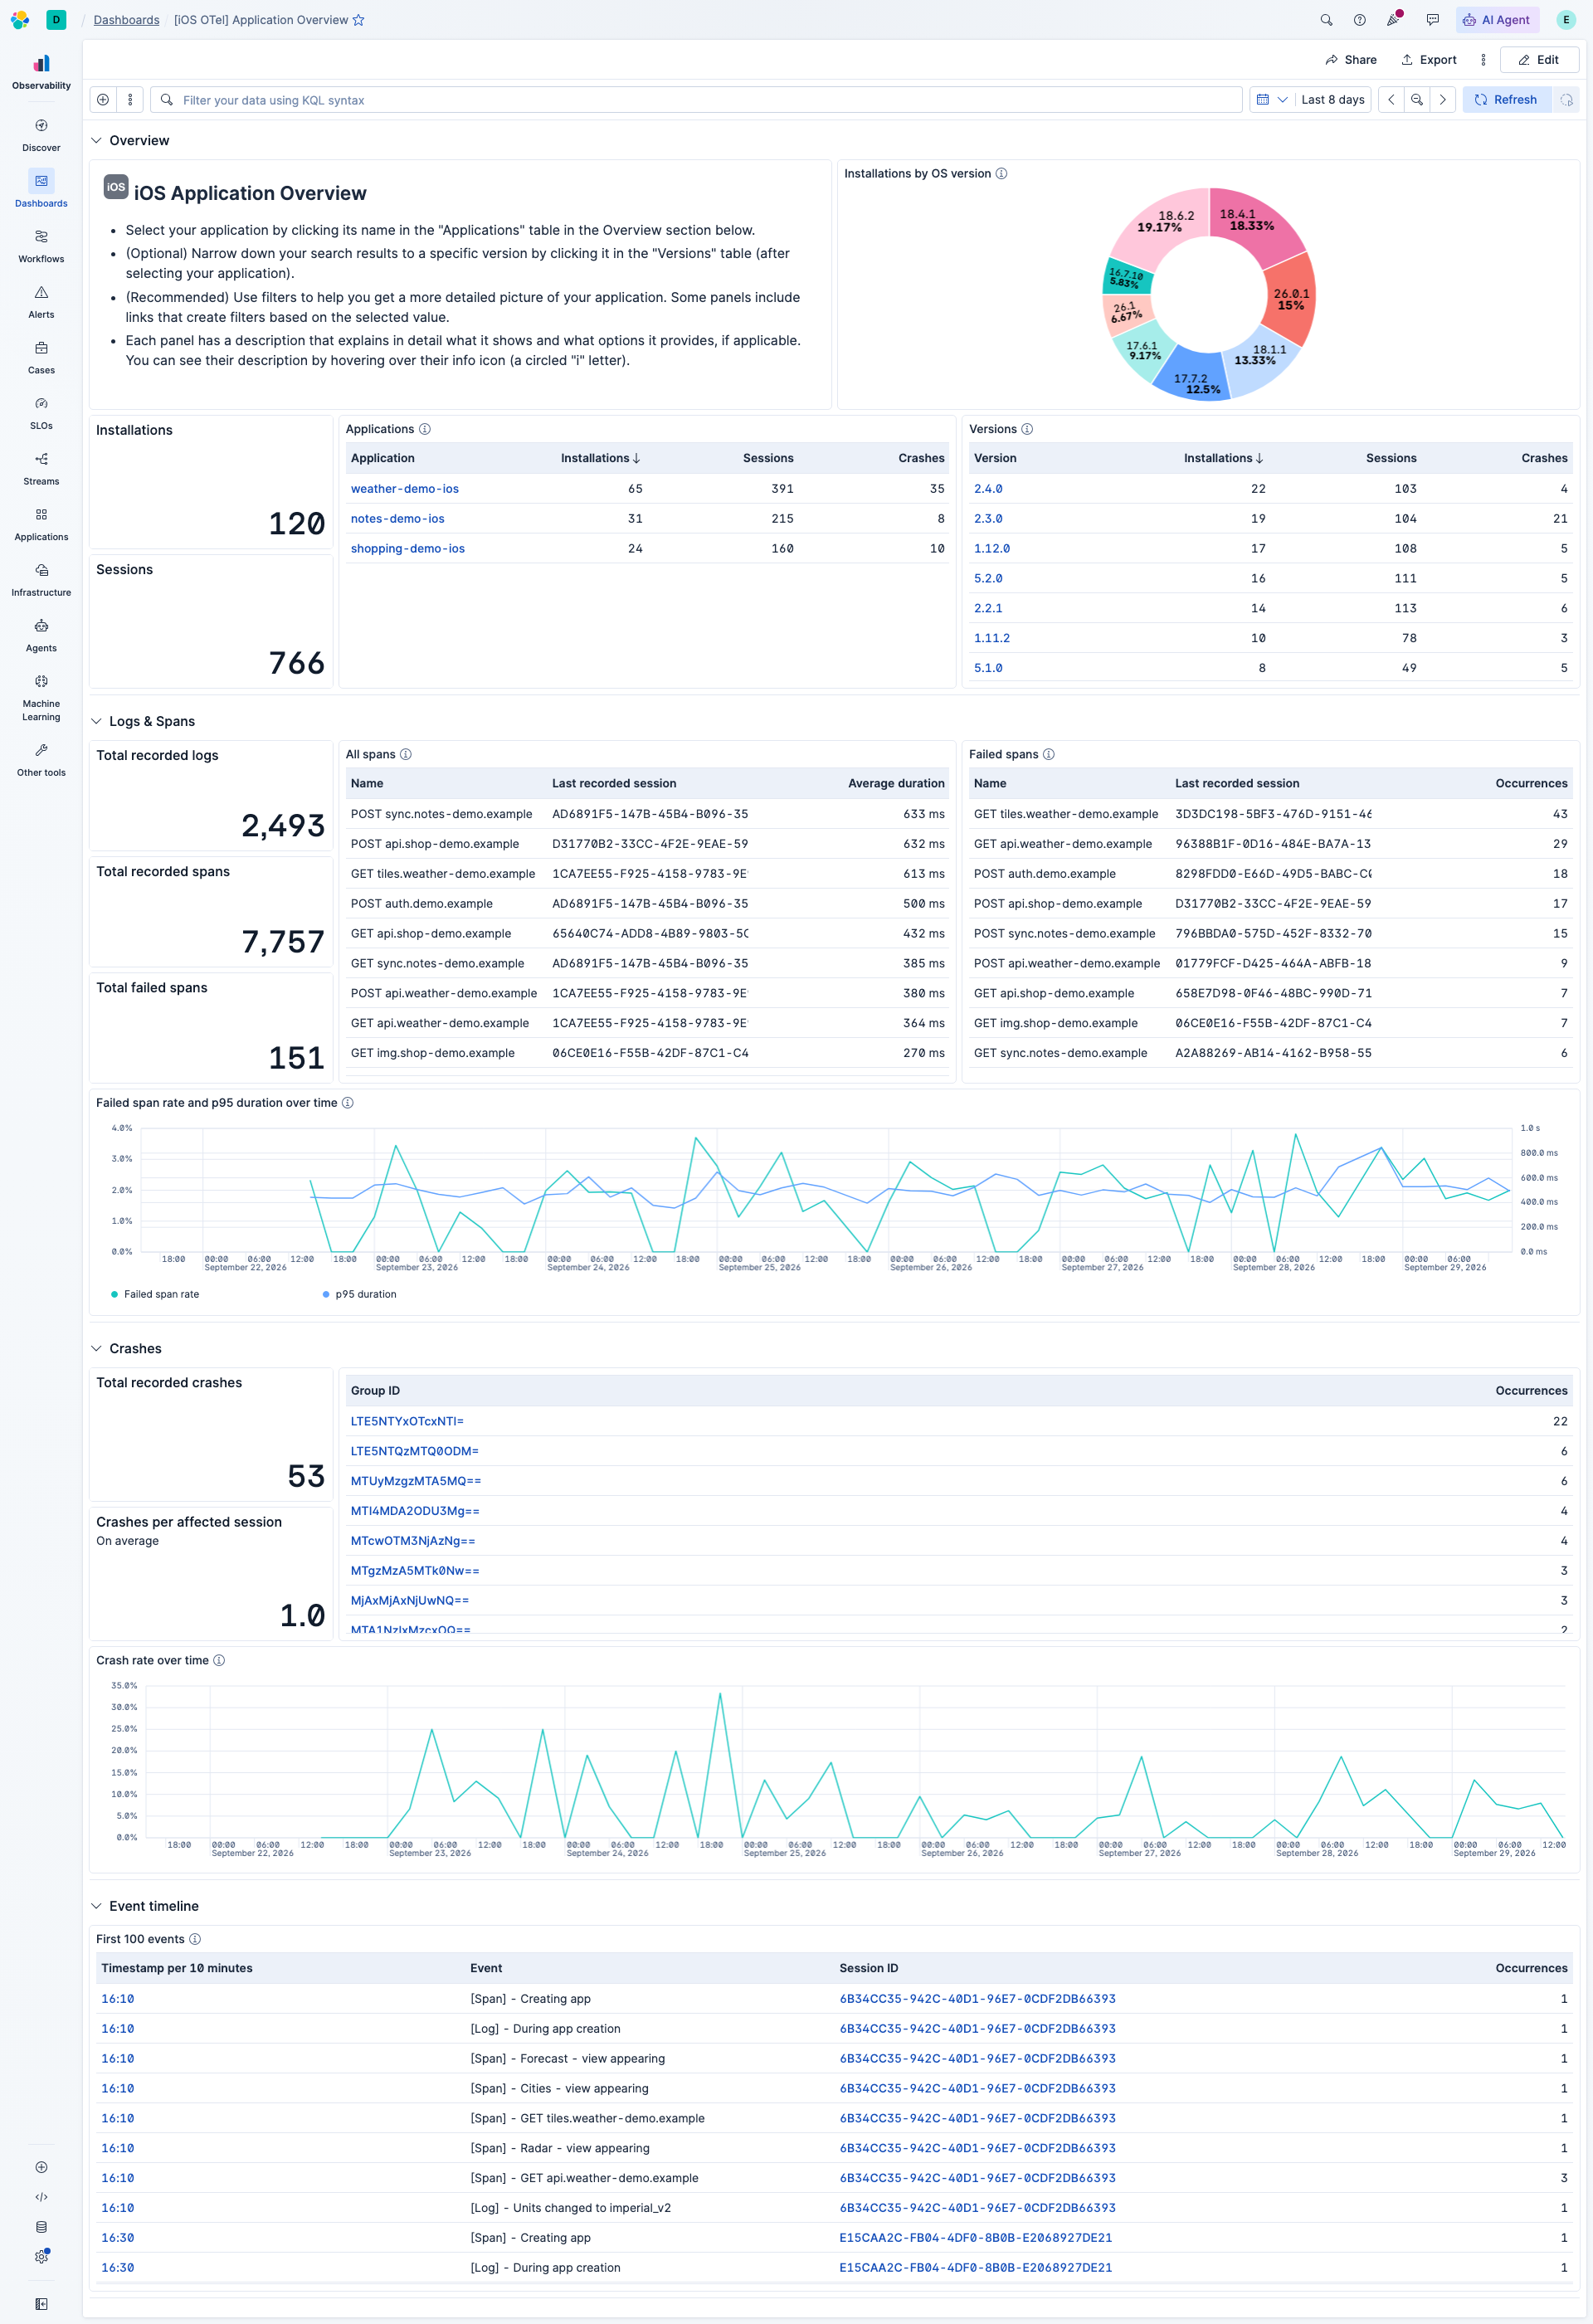Open Agents in the sidebar
This screenshot has height=2324, width=1593.
tap(41, 635)
